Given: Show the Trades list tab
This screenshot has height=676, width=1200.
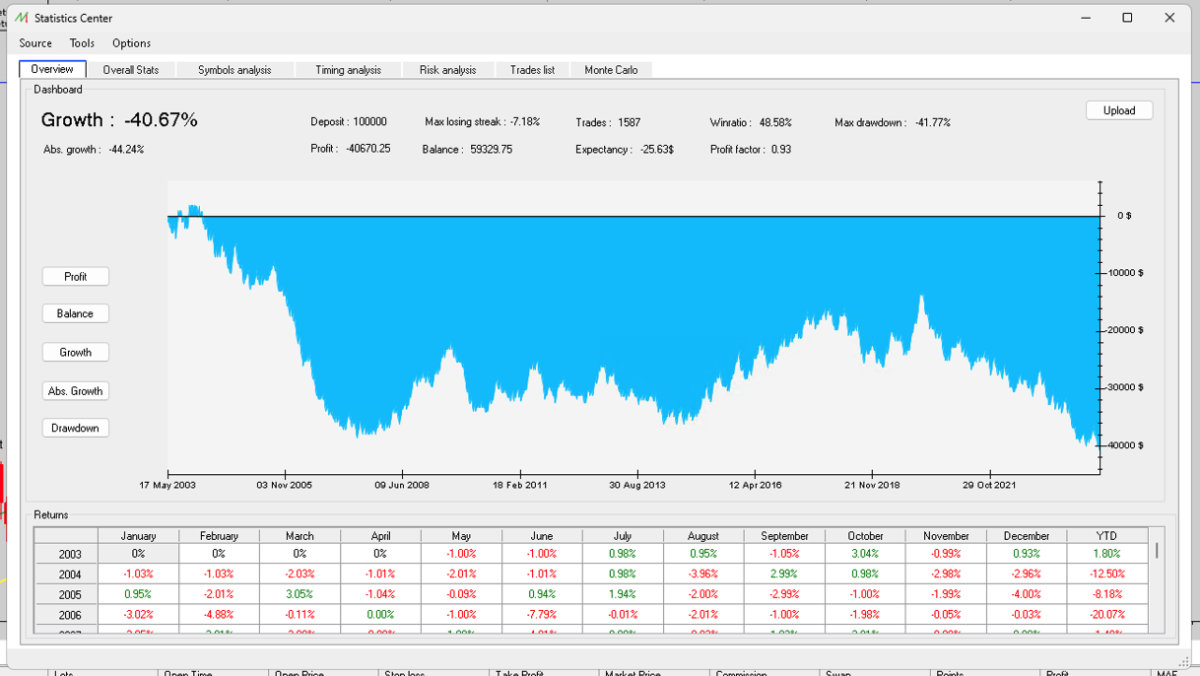Looking at the screenshot, I should pos(532,70).
